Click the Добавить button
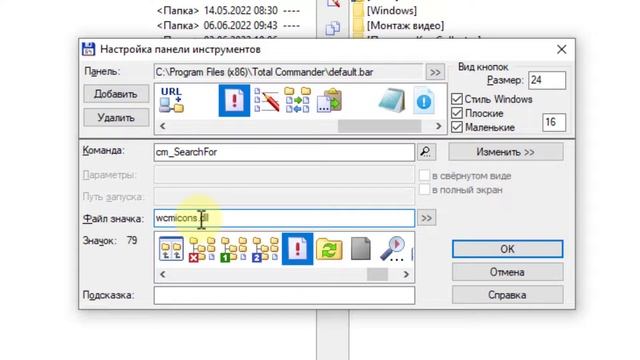The width and height of the screenshot is (640, 360). 116,94
